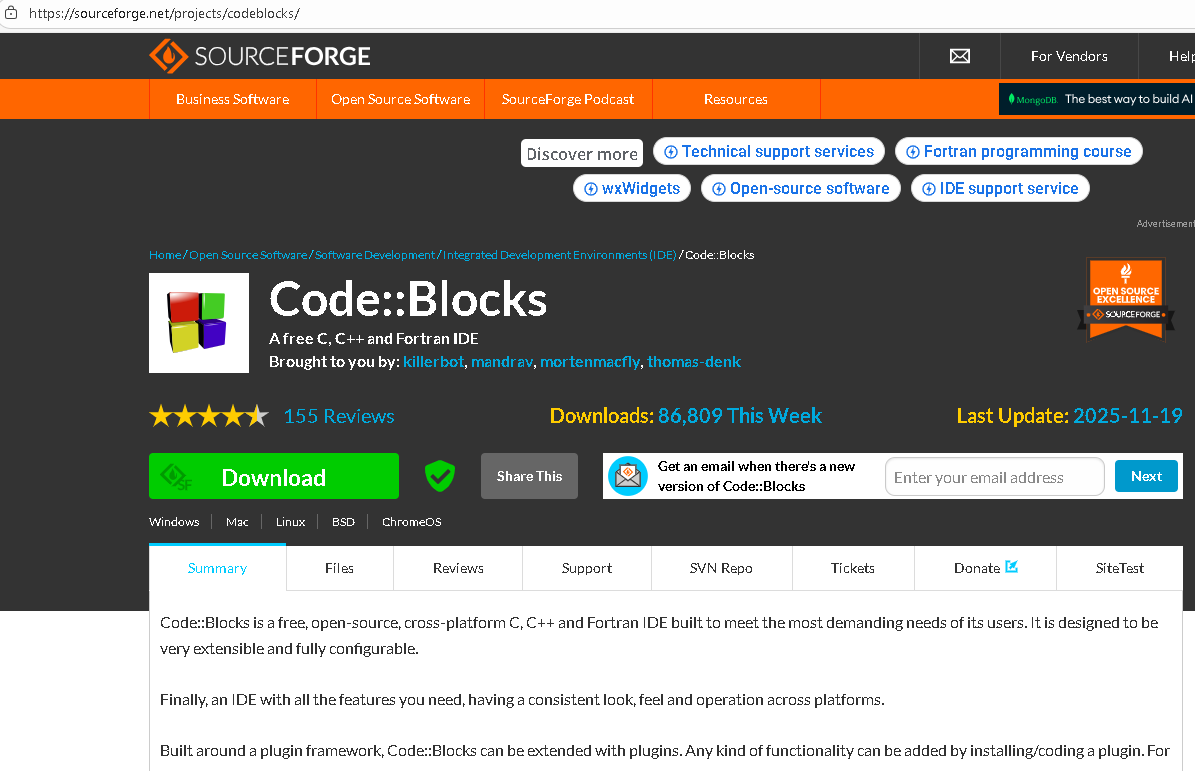This screenshot has height=771, width=1195.
Task: Open the SVN Repo tab
Action: (x=721, y=568)
